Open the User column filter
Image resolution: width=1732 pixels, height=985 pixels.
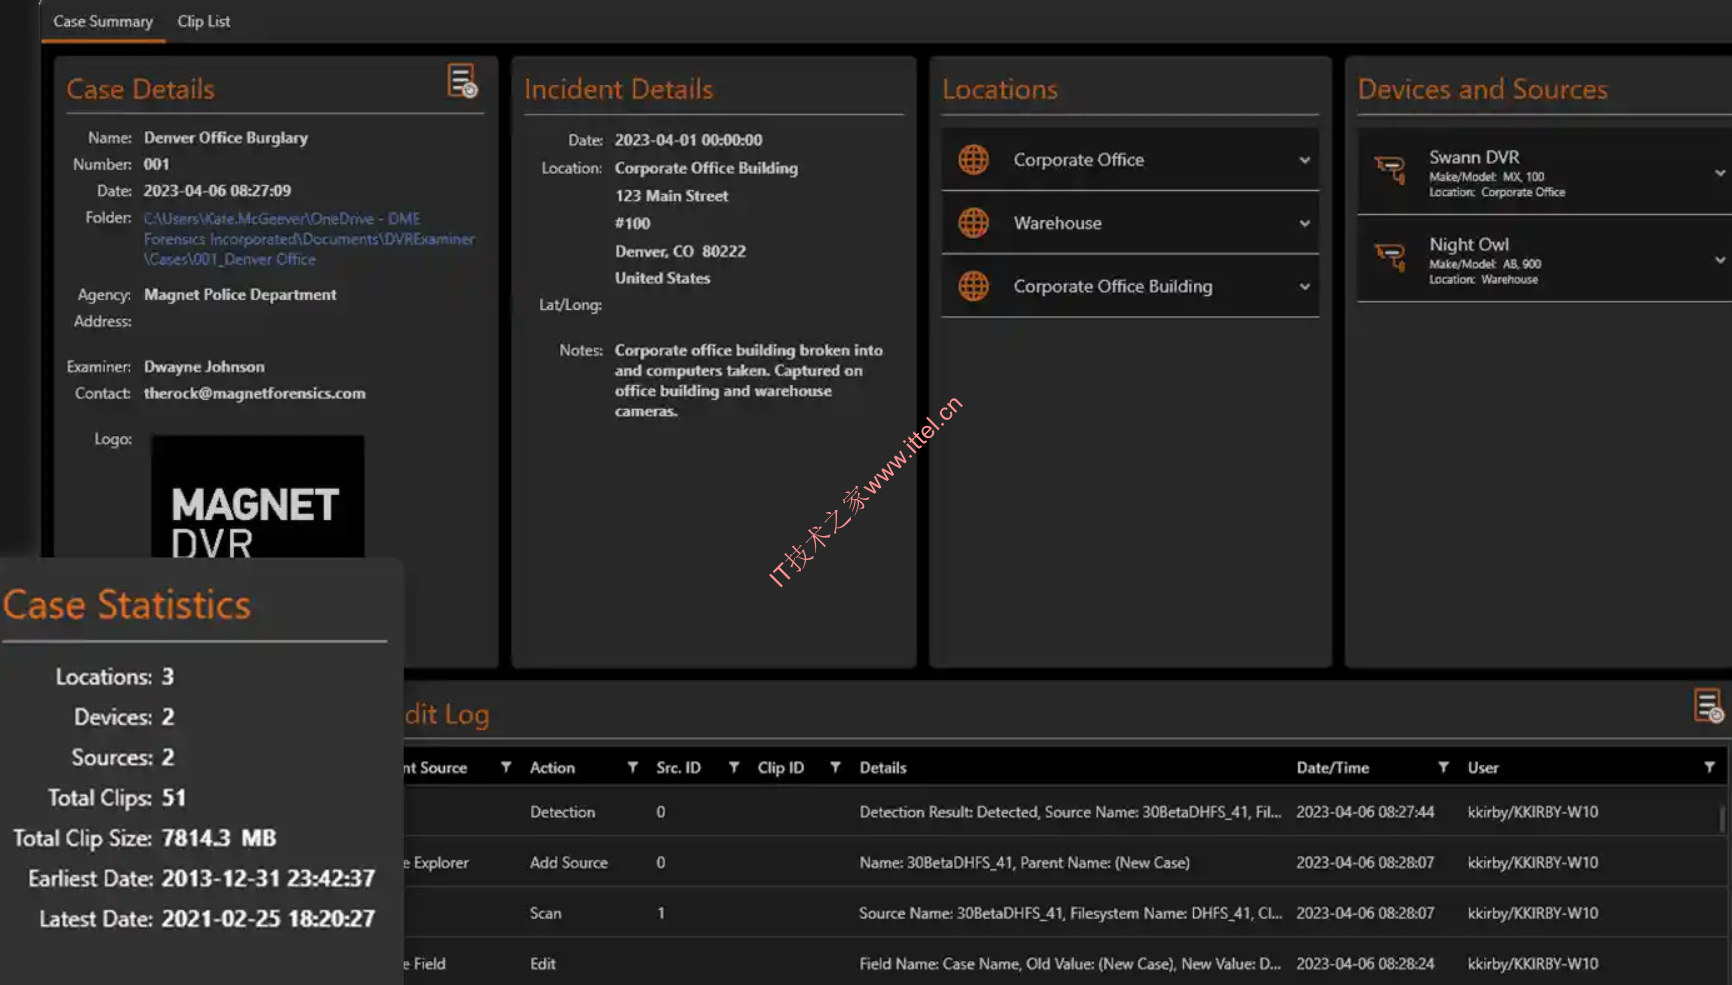[x=1709, y=768]
